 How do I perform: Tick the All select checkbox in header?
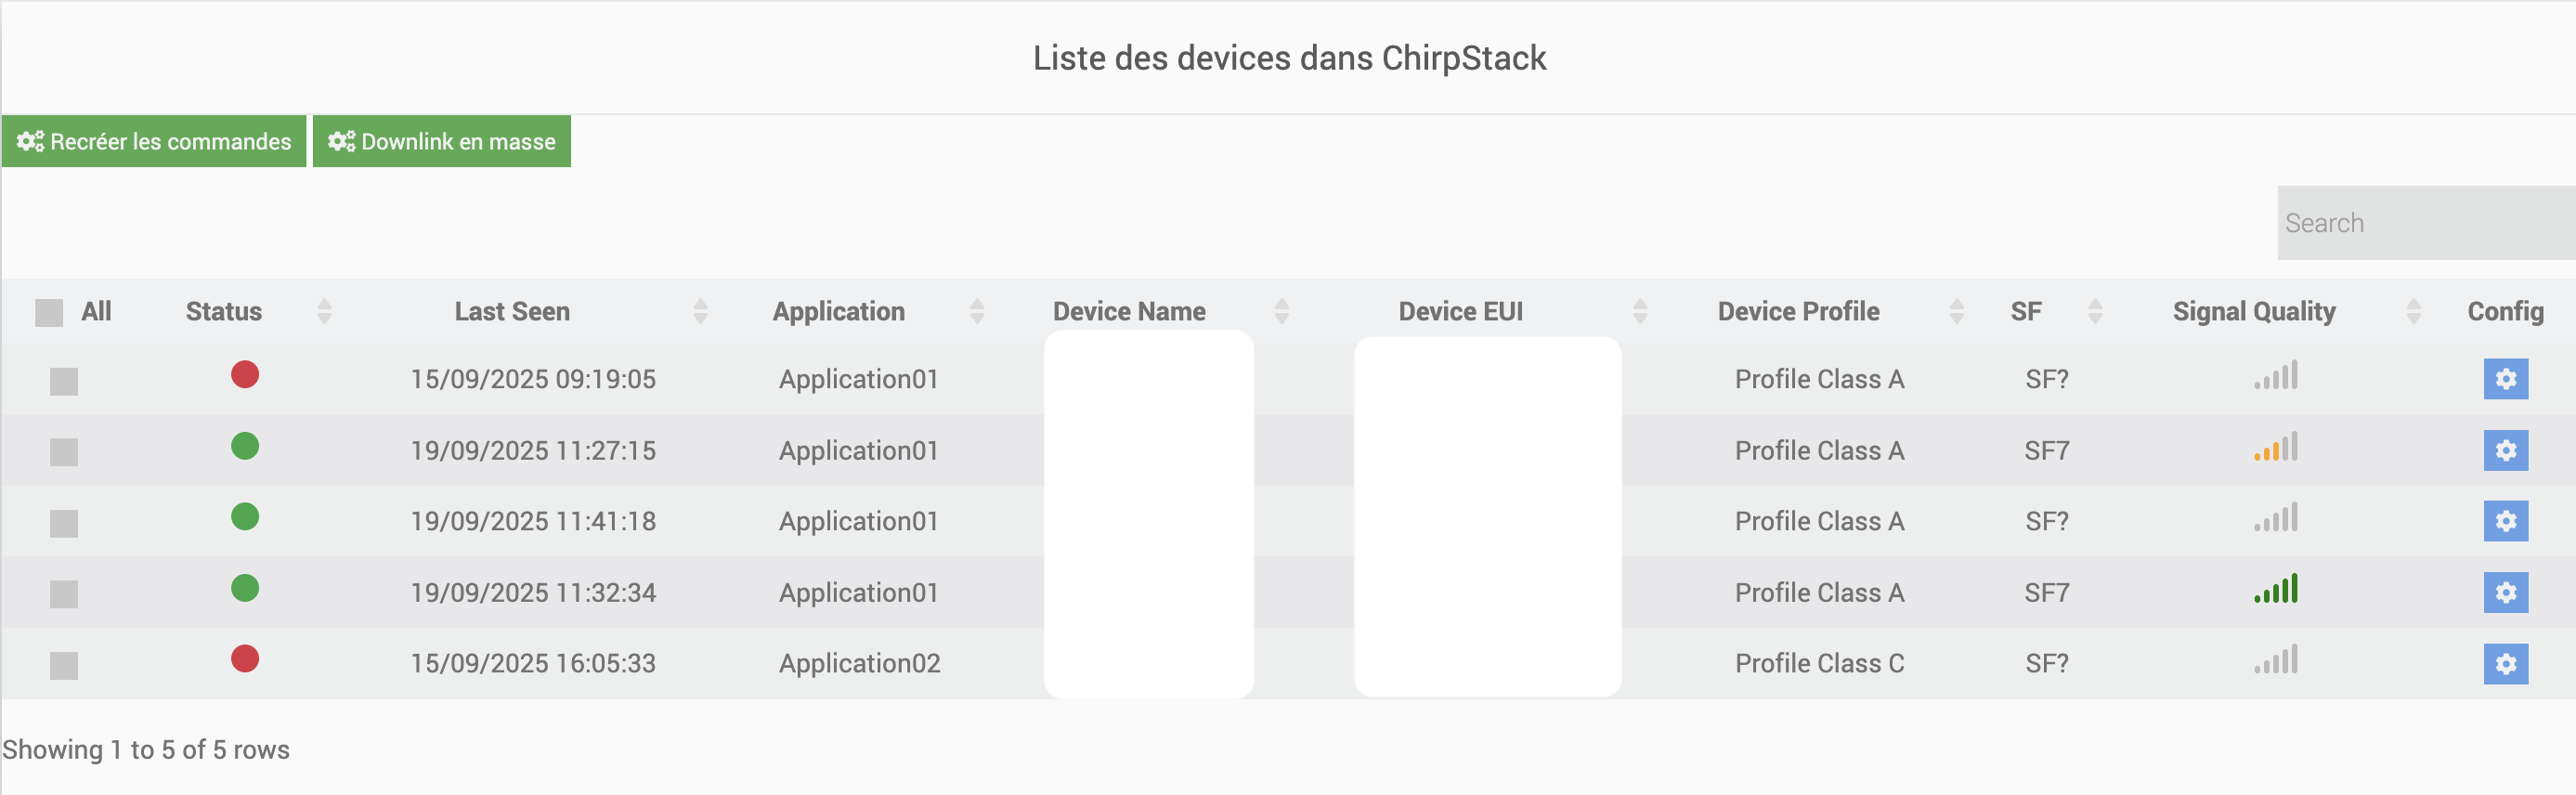pos(49,312)
